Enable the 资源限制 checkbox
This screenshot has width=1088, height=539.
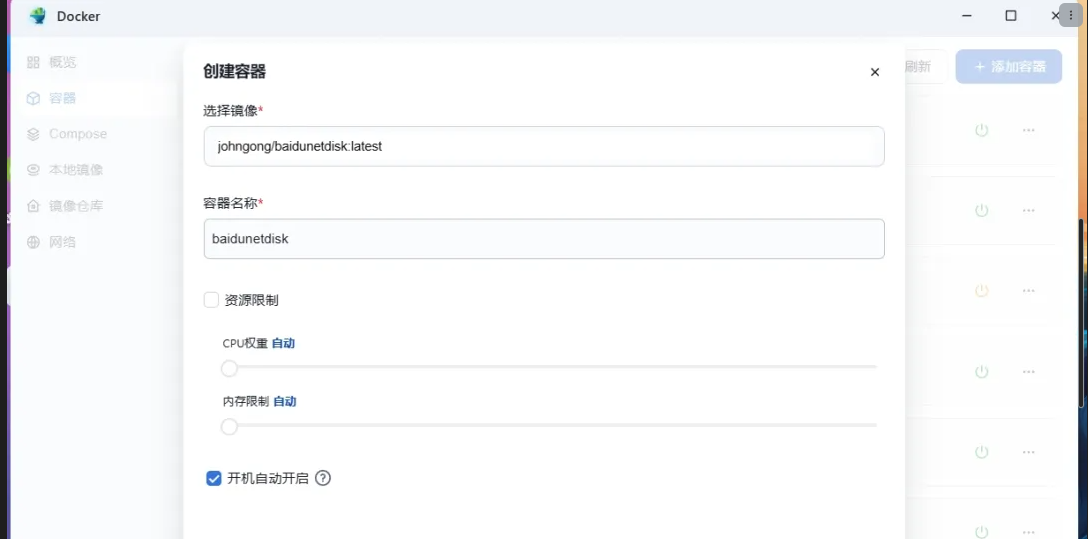tap(212, 300)
